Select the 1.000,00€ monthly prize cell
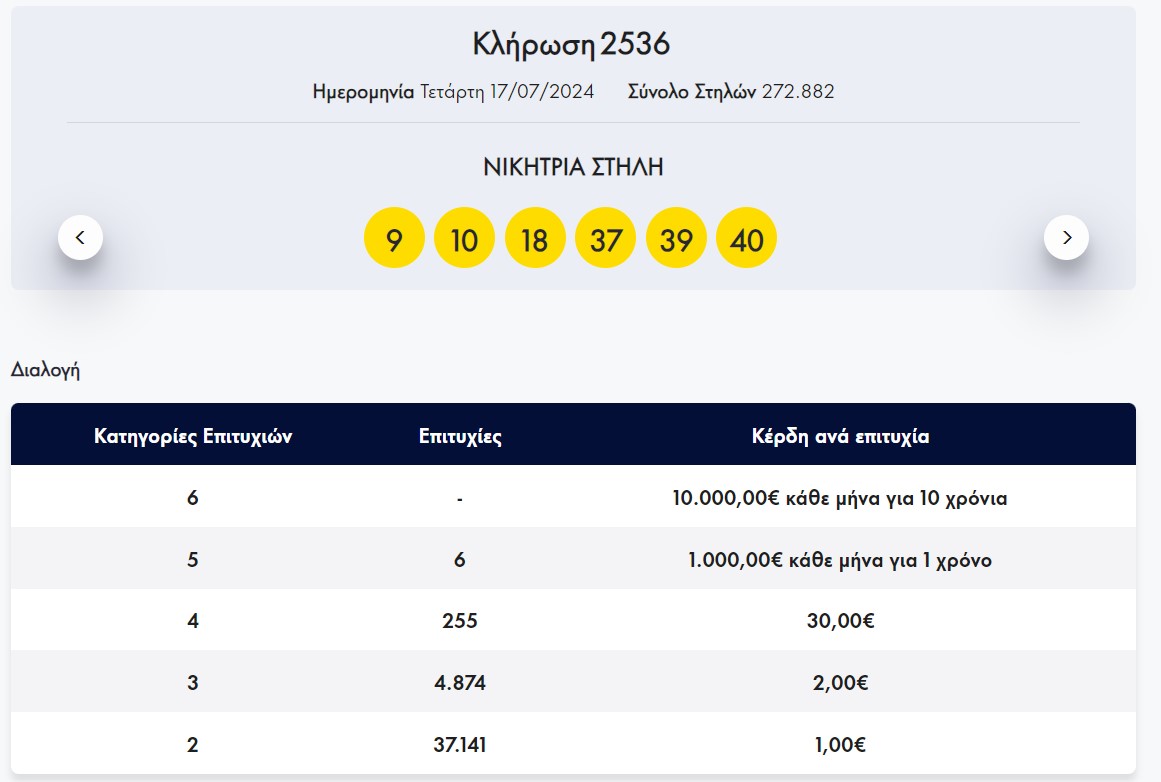 click(x=840, y=560)
